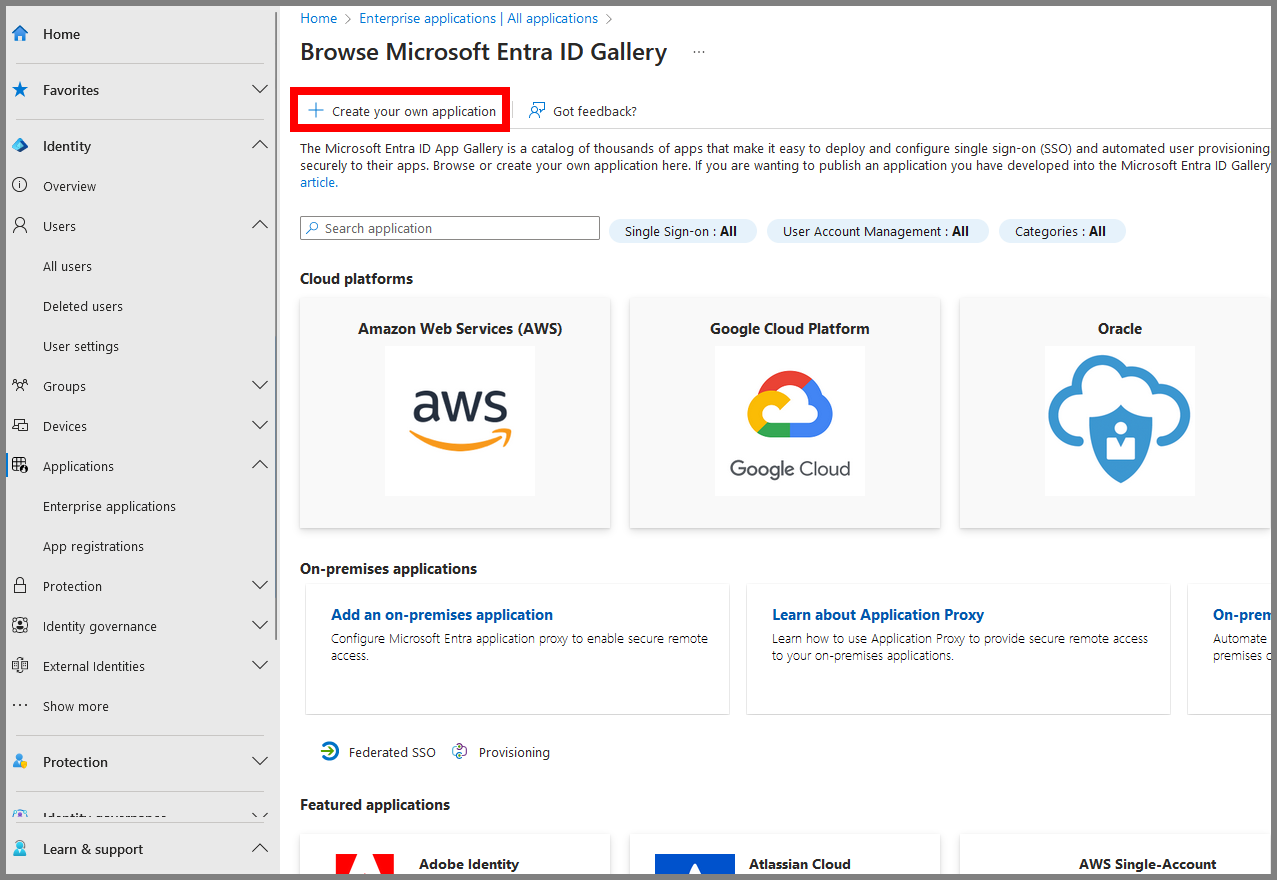This screenshot has height=880, width=1277.
Task: Expand the Favorites section chevron
Action: [260, 90]
